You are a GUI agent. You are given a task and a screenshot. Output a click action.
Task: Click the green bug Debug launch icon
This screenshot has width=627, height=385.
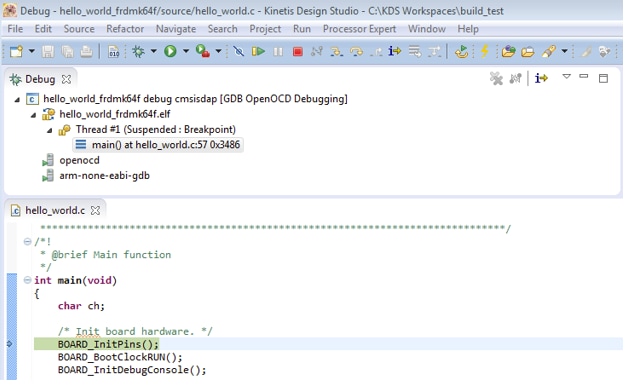(x=138, y=51)
